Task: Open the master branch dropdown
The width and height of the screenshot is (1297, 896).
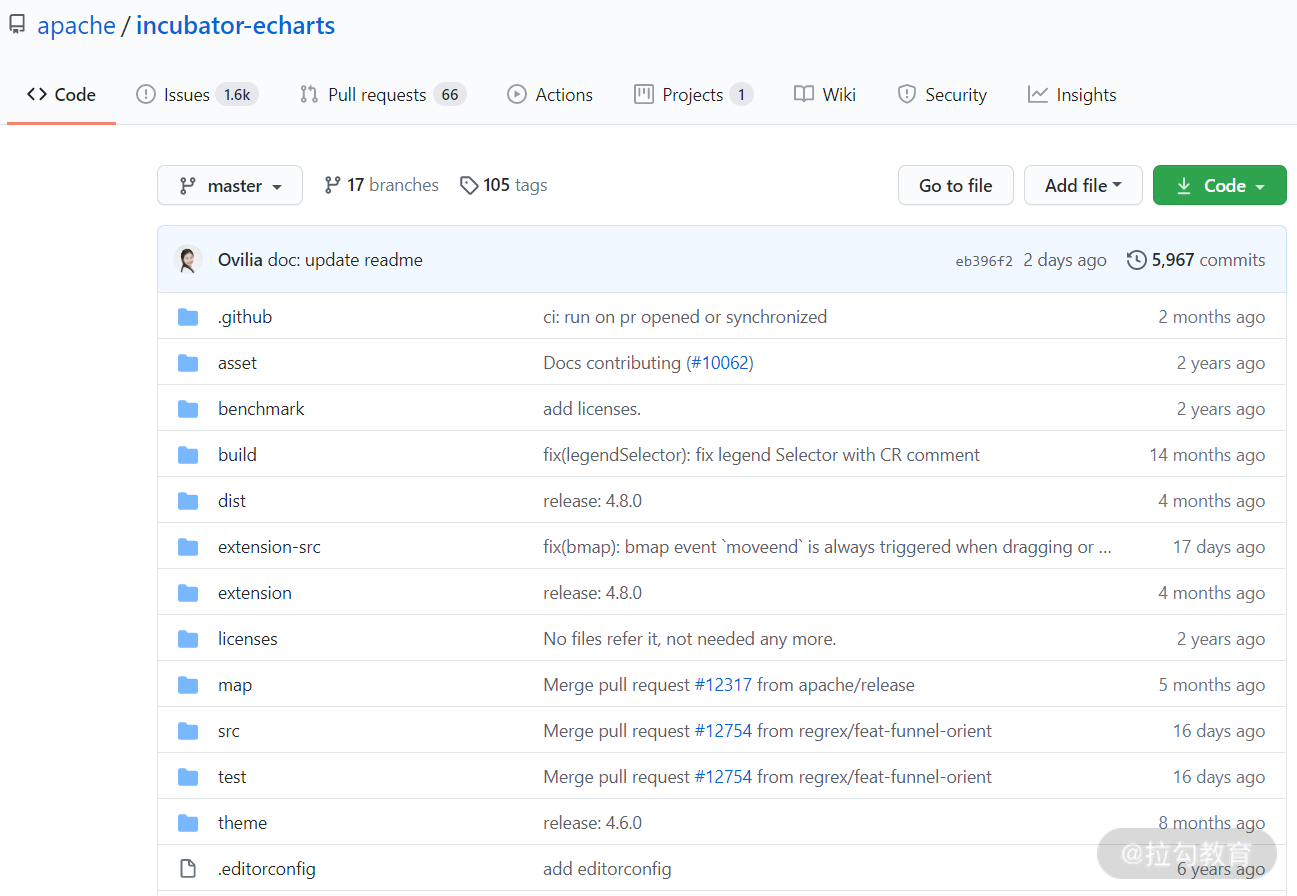Action: [x=230, y=185]
